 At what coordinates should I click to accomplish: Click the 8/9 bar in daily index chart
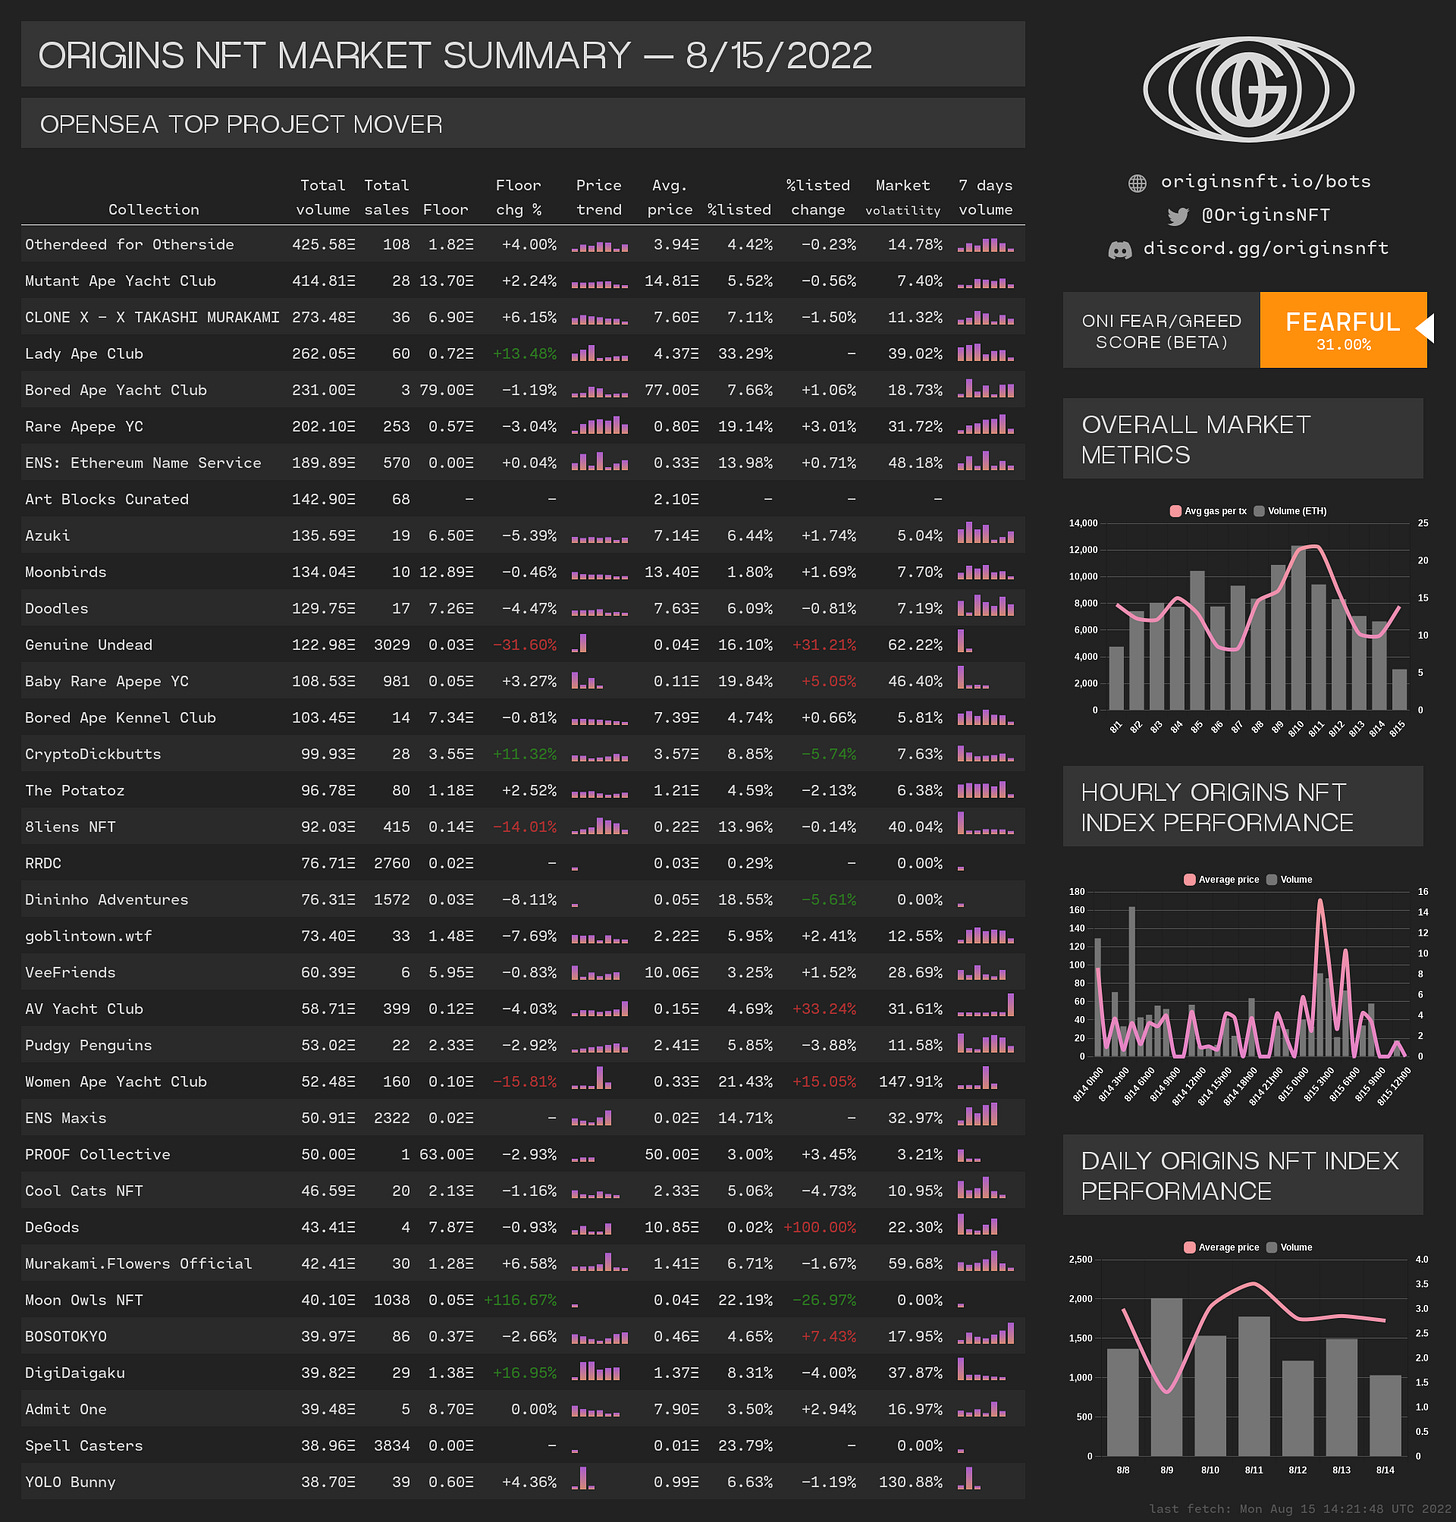tap(1166, 1377)
